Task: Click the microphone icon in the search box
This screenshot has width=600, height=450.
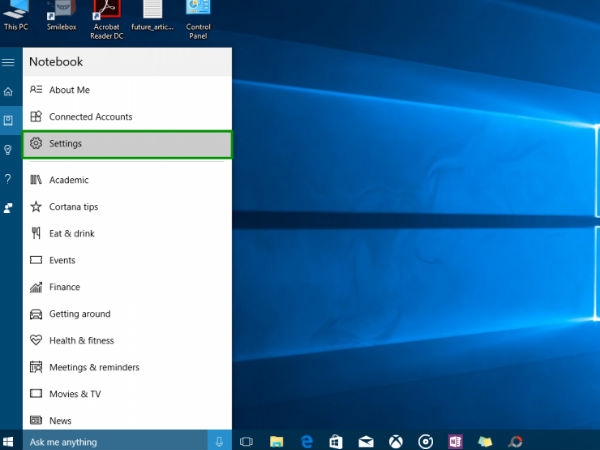Action: tap(220, 442)
